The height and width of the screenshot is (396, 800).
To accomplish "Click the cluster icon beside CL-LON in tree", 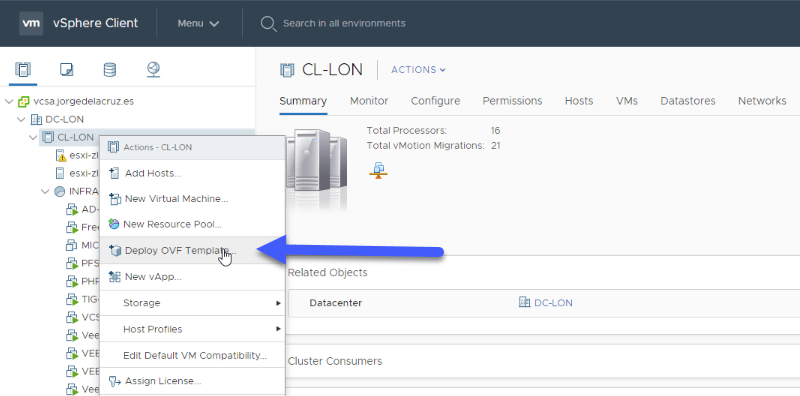I will point(48,137).
